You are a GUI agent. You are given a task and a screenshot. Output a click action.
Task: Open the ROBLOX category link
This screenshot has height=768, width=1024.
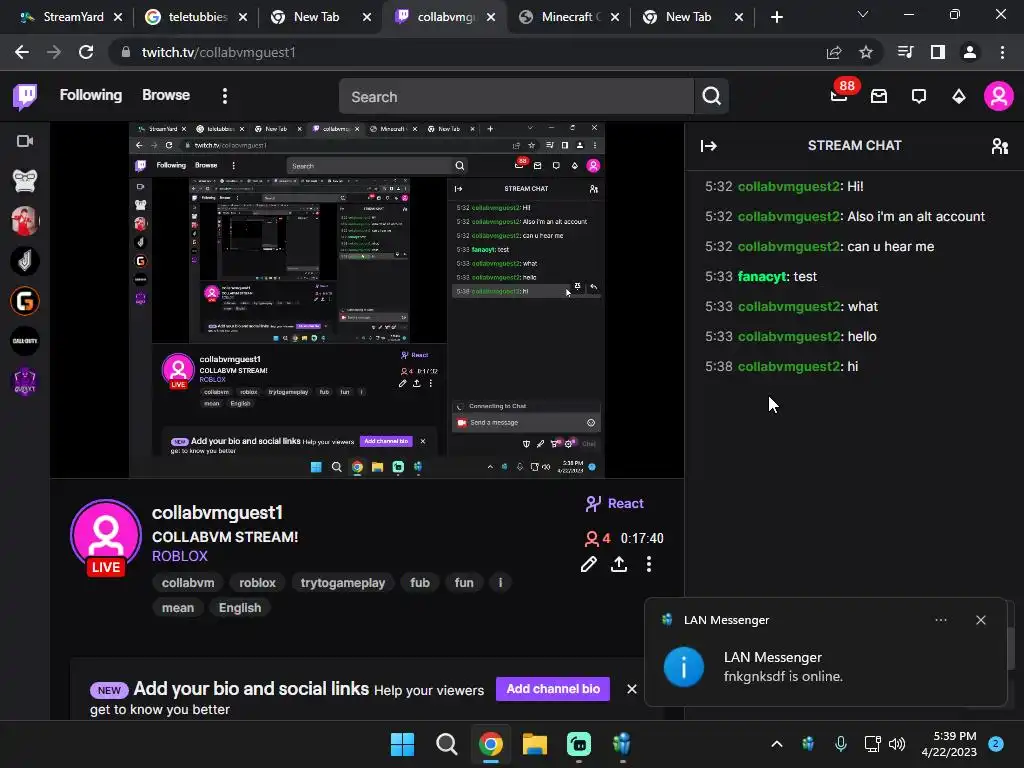[x=180, y=556]
